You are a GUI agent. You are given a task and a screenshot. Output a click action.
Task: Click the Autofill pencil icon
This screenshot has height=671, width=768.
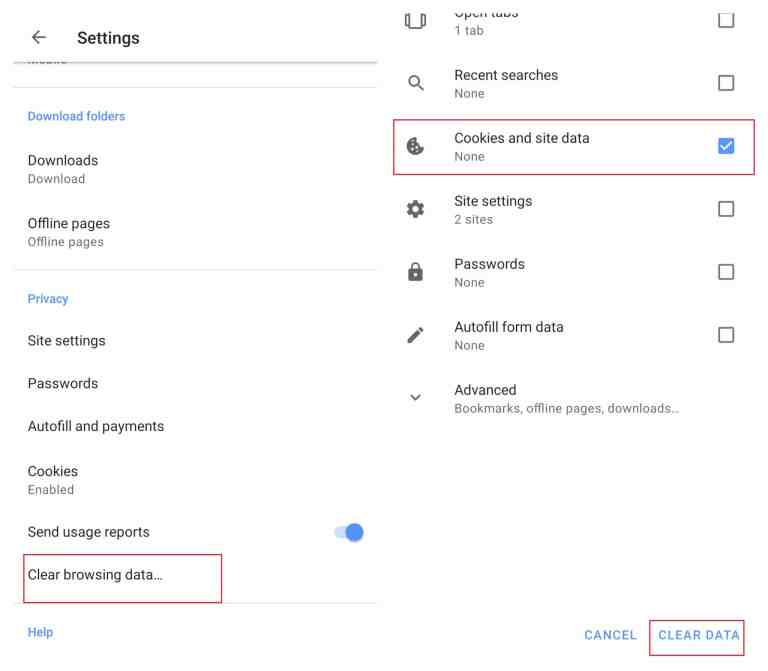[x=416, y=335]
